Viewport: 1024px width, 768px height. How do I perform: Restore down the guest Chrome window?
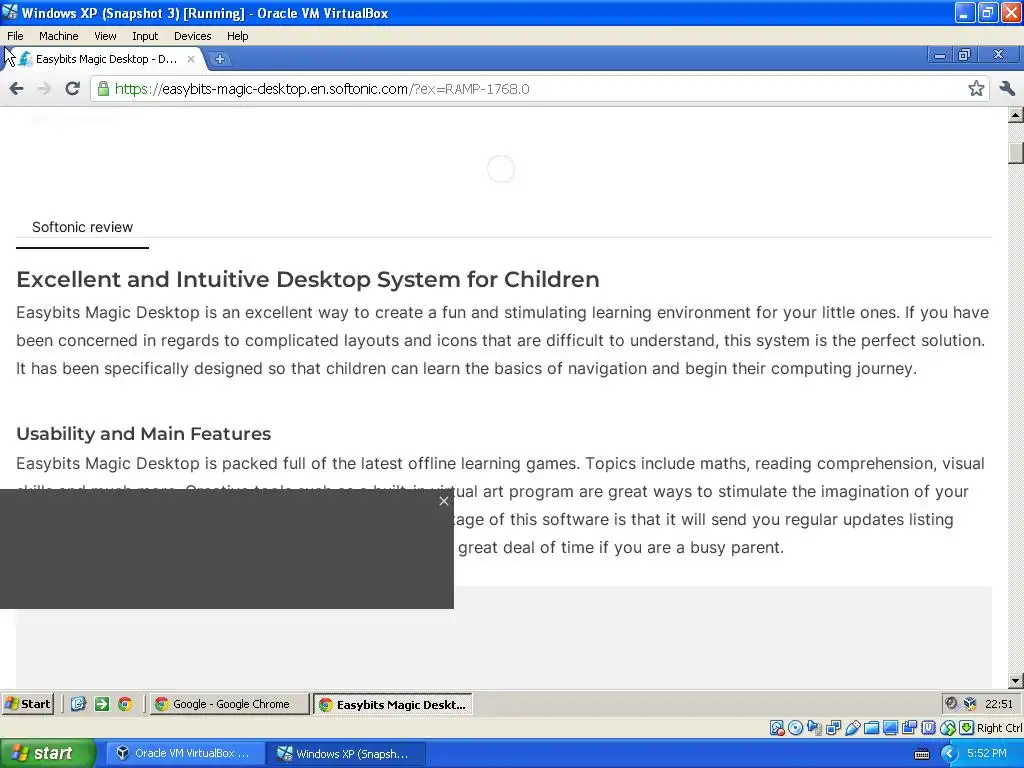(x=964, y=55)
